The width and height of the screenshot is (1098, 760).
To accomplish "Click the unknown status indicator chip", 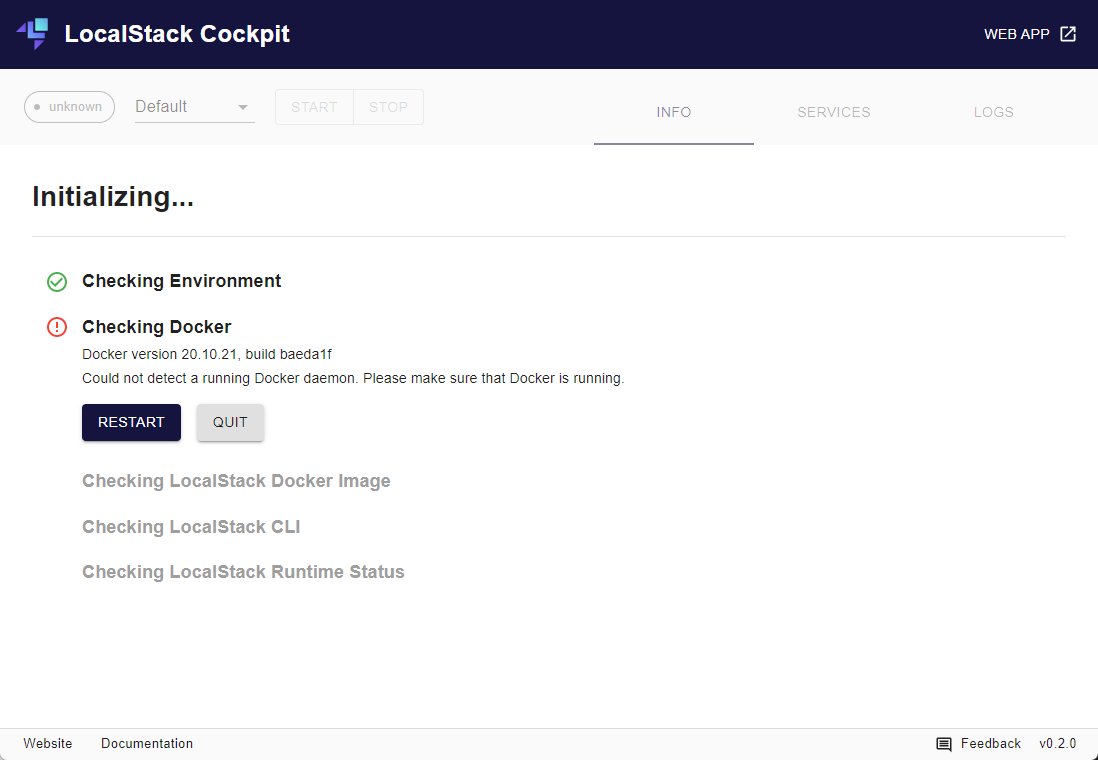I will [x=69, y=106].
